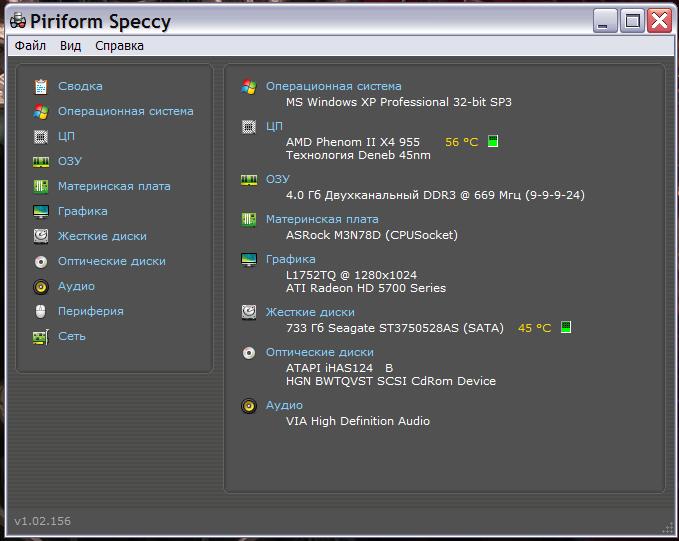Click the Windows flag icon beside Операционная система in sidebar
Viewport: 679px width, 541px height.
point(41,111)
